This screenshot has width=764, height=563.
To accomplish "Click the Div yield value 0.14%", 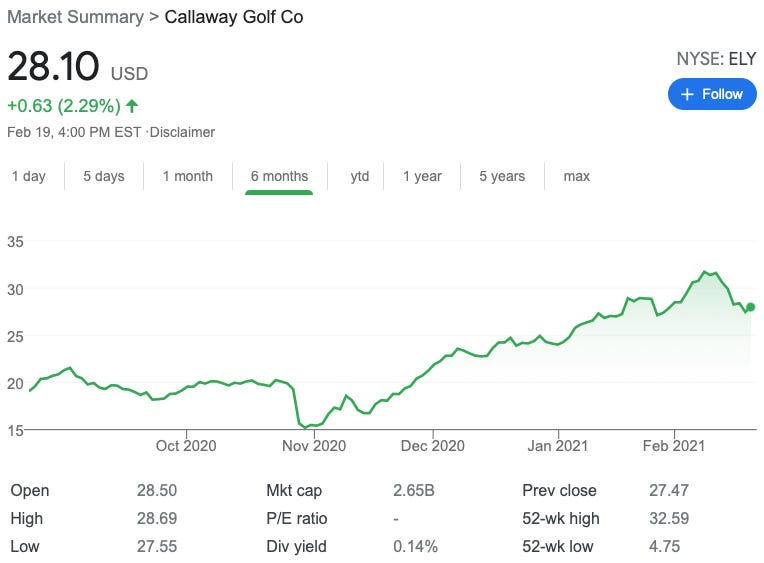I will pyautogui.click(x=415, y=546).
